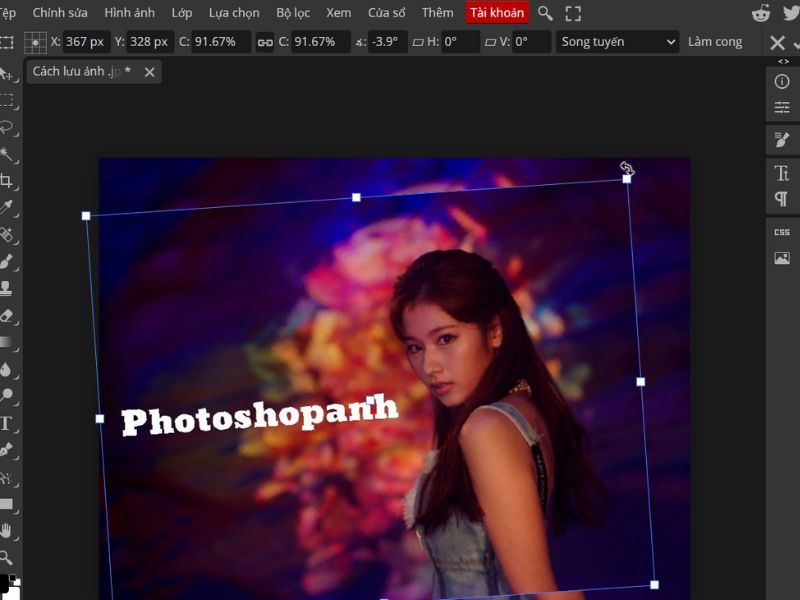Focus the X position field
The width and height of the screenshot is (800, 600).
click(87, 42)
